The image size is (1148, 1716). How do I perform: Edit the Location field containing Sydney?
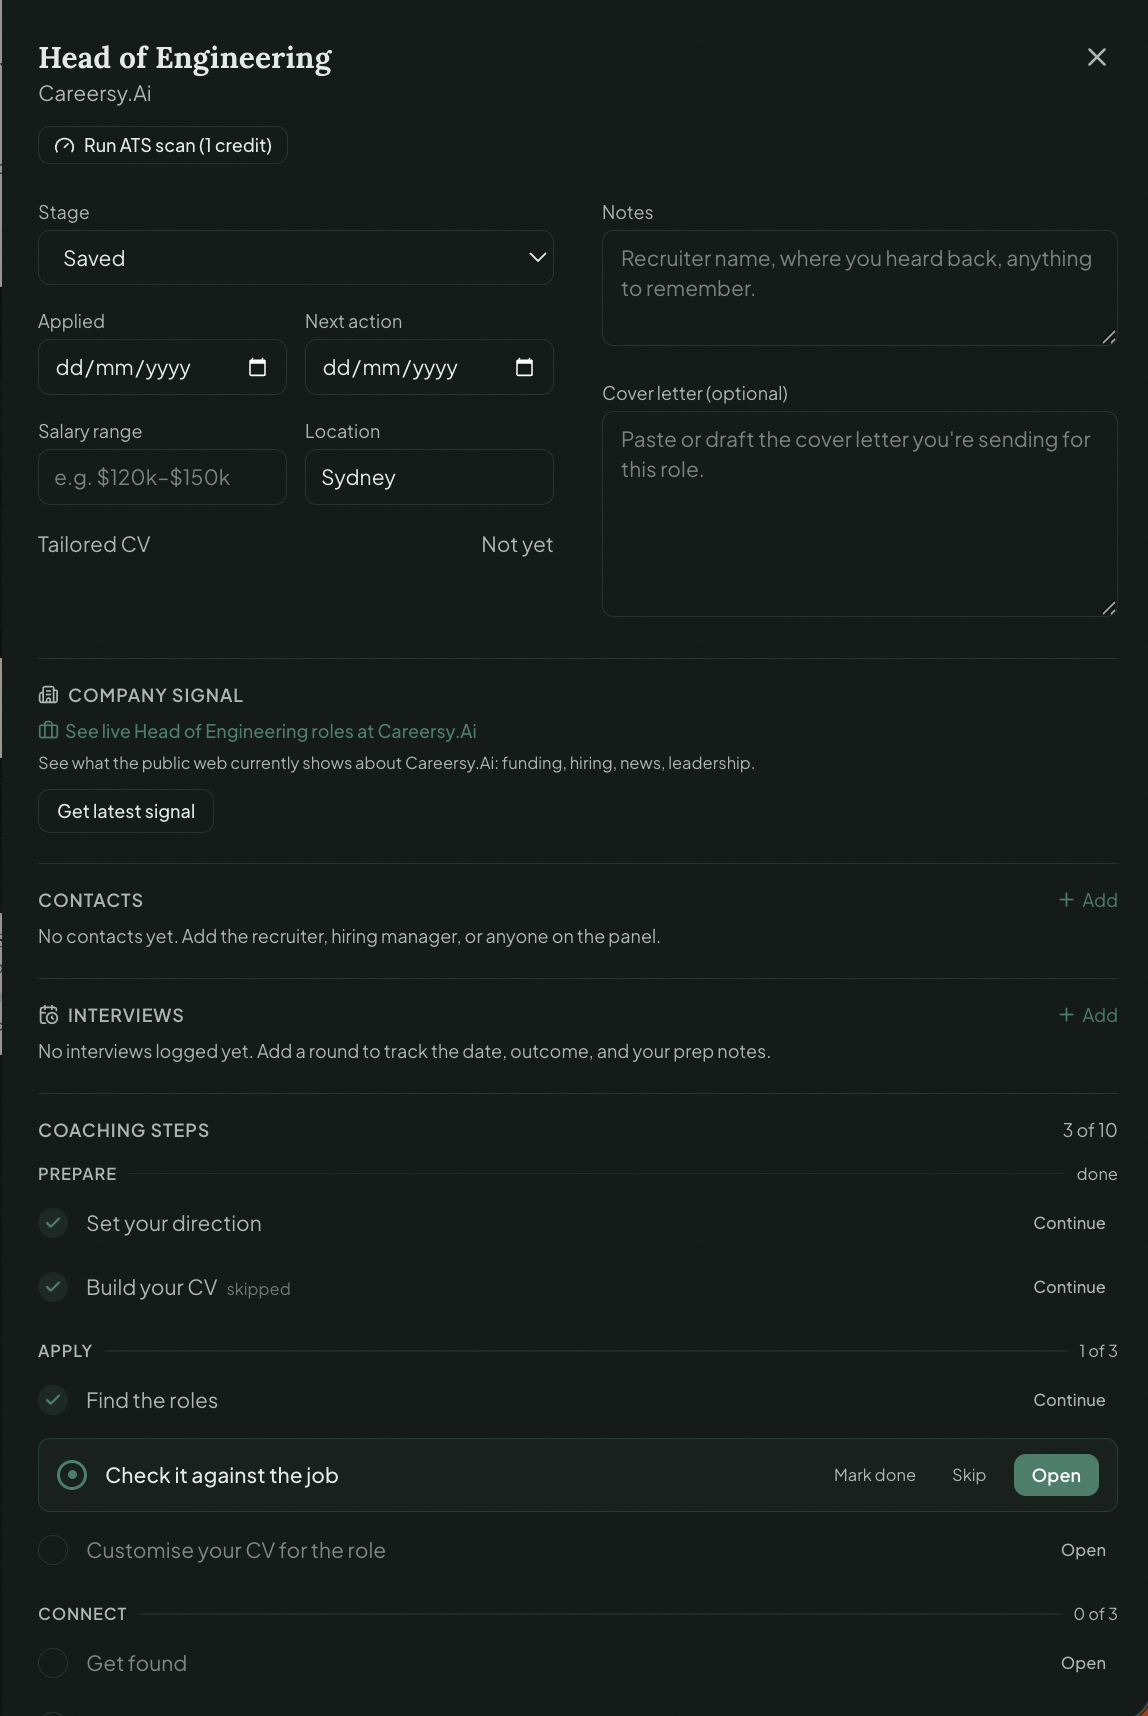coord(429,477)
